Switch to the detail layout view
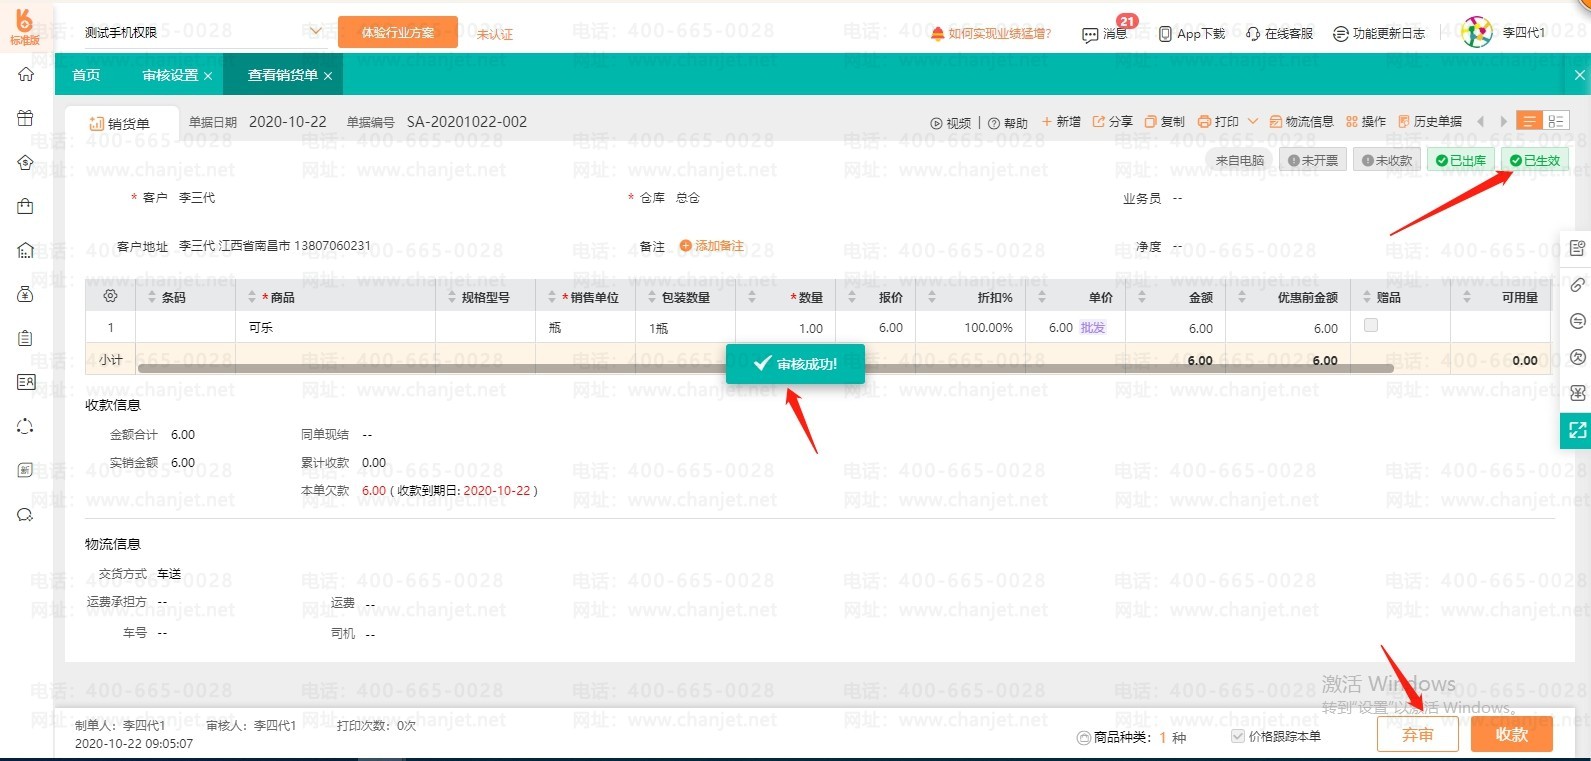Screen dimensions: 1591x761 click(x=1555, y=121)
